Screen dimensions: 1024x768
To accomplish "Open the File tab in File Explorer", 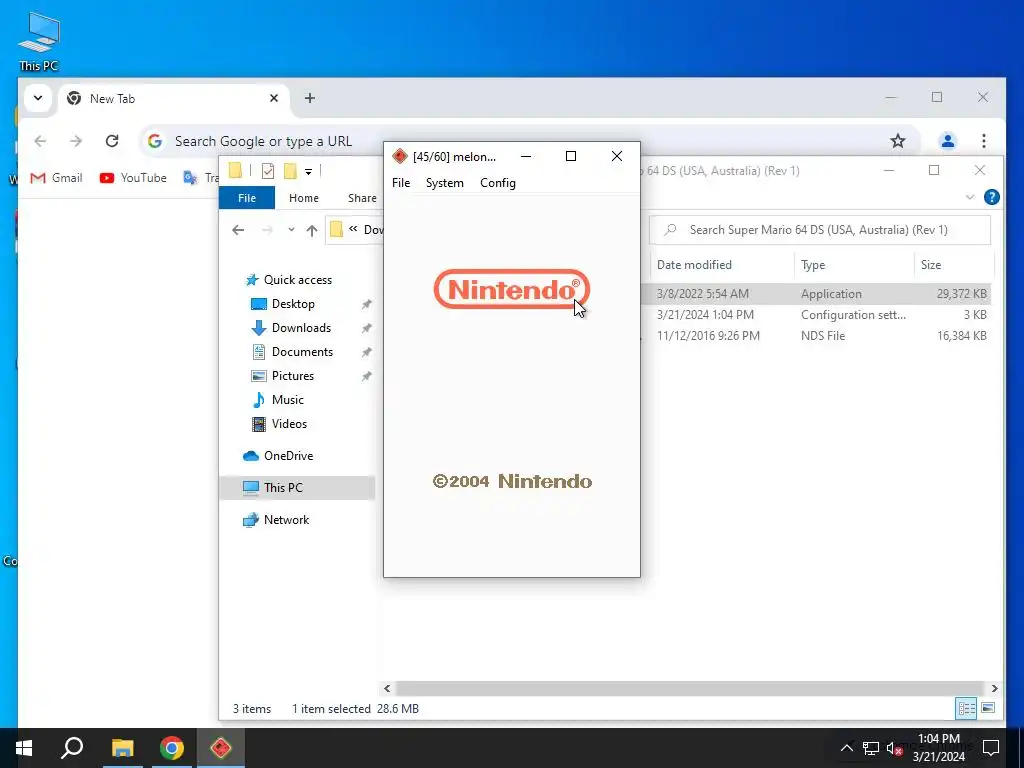I will click(x=247, y=198).
